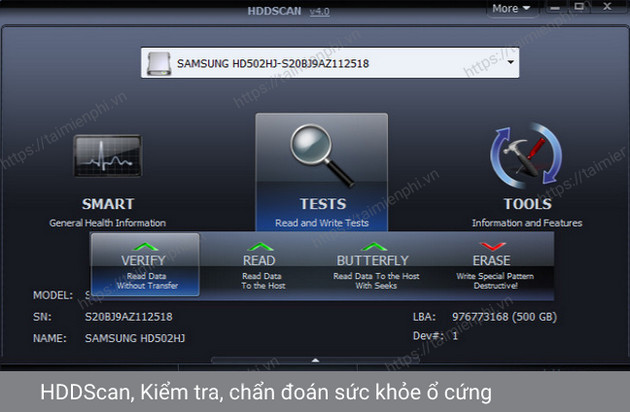Viewport: 630px width, 412px height.
Task: Click the NAME value SAMSUNG HD502HJ
Action: (135, 338)
